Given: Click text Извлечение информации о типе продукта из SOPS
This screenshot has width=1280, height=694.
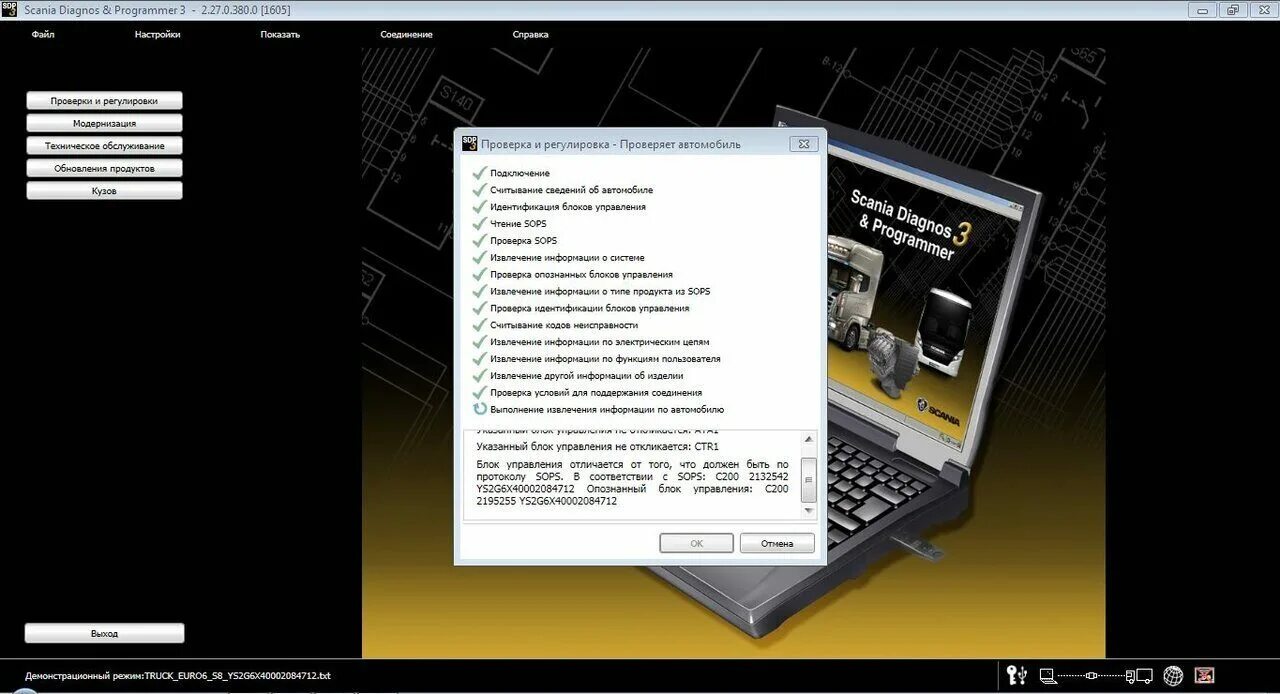Looking at the screenshot, I should point(600,291).
